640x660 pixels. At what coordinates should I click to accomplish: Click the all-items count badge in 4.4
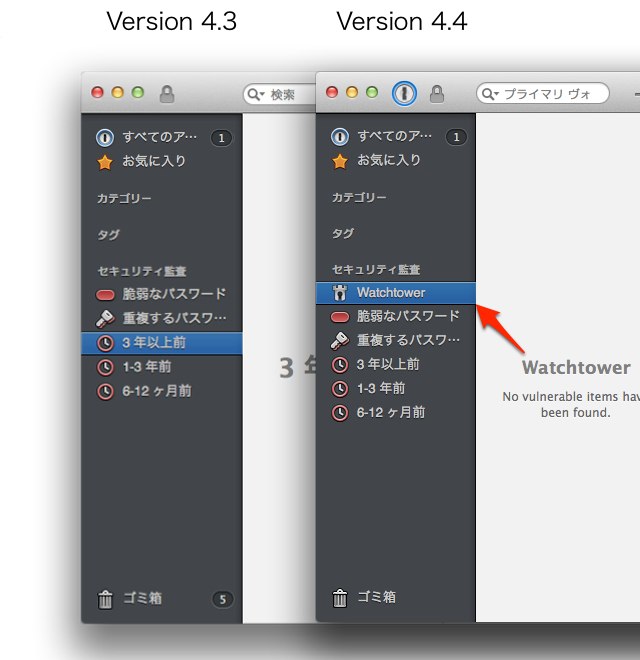click(456, 137)
